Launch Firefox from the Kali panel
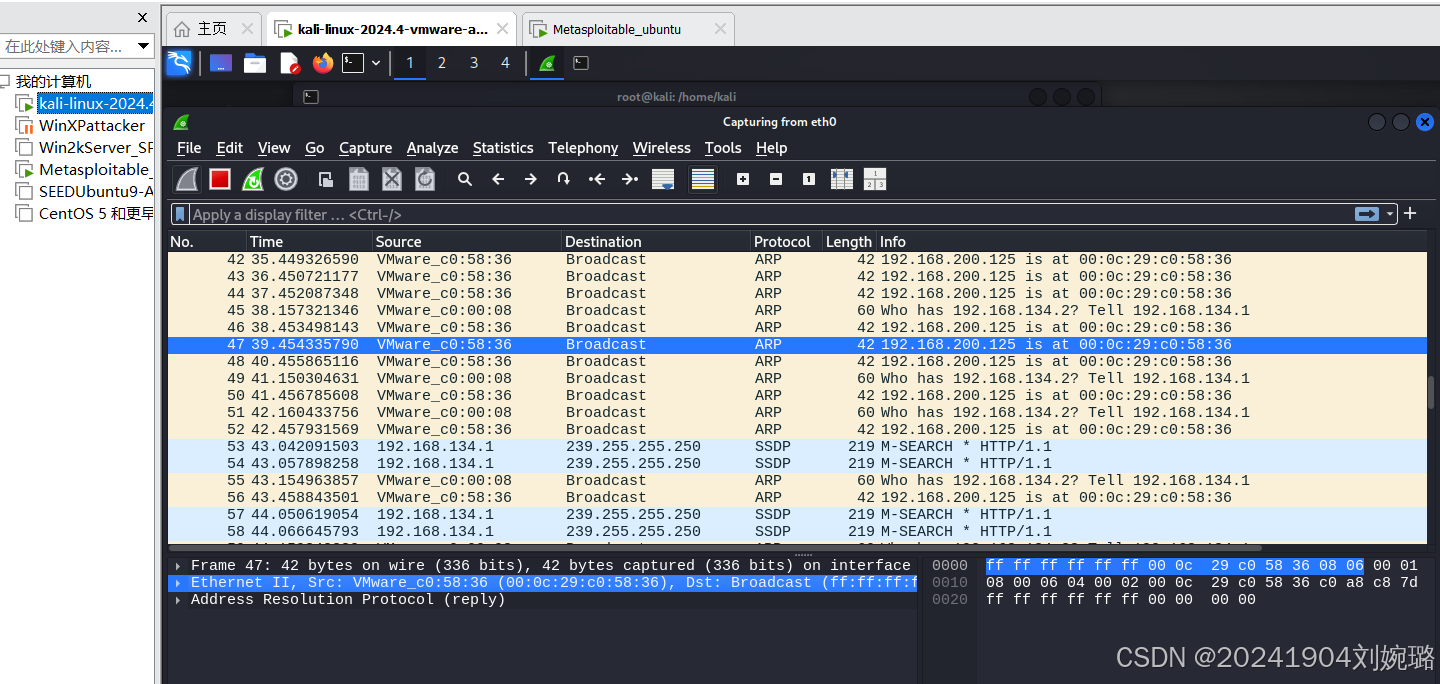 point(322,63)
